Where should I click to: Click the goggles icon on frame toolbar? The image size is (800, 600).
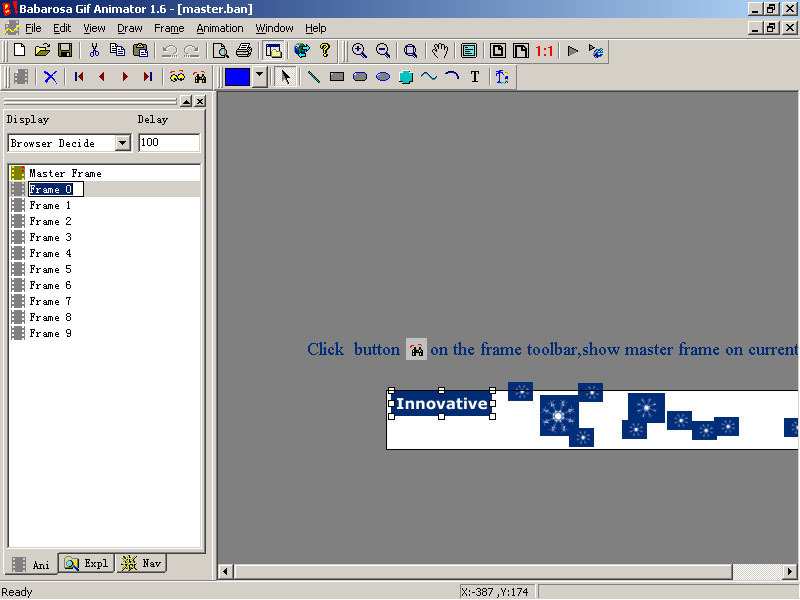[177, 77]
